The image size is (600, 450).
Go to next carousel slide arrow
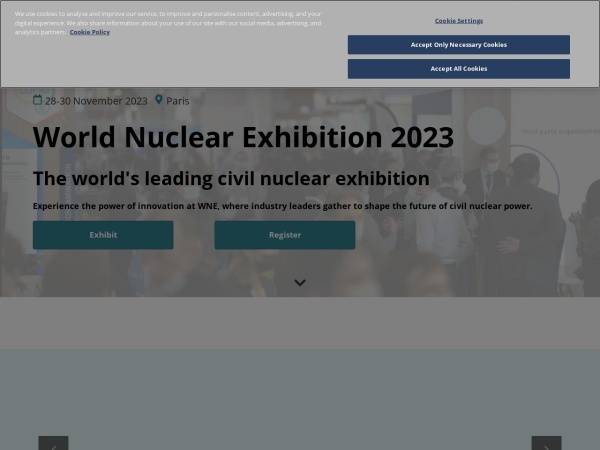tap(546, 444)
